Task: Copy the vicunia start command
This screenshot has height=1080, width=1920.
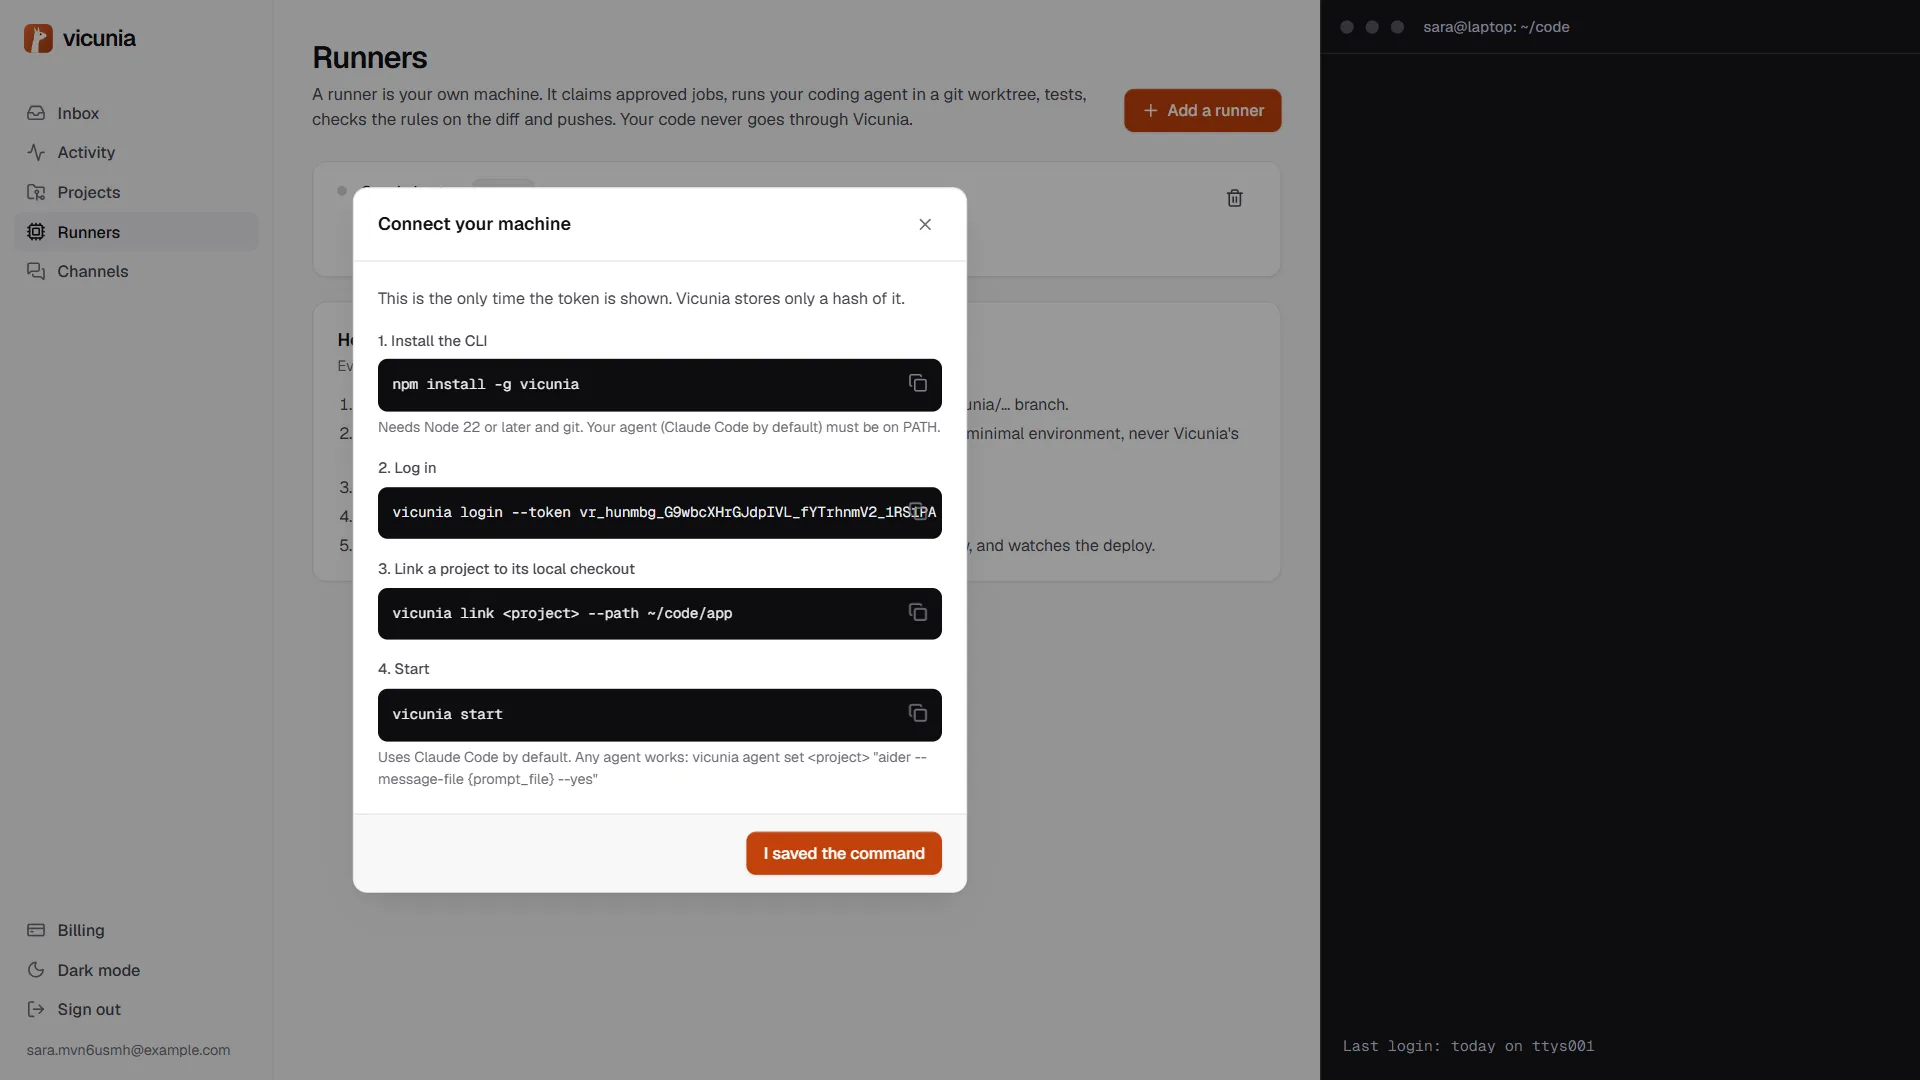Action: (x=917, y=714)
